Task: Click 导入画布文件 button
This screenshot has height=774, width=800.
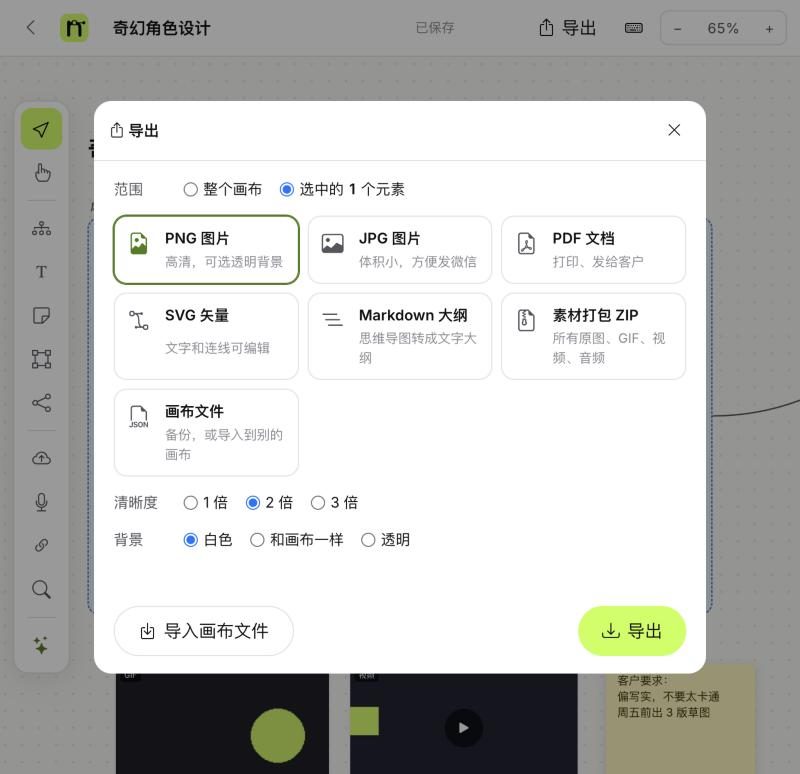Action: click(204, 631)
